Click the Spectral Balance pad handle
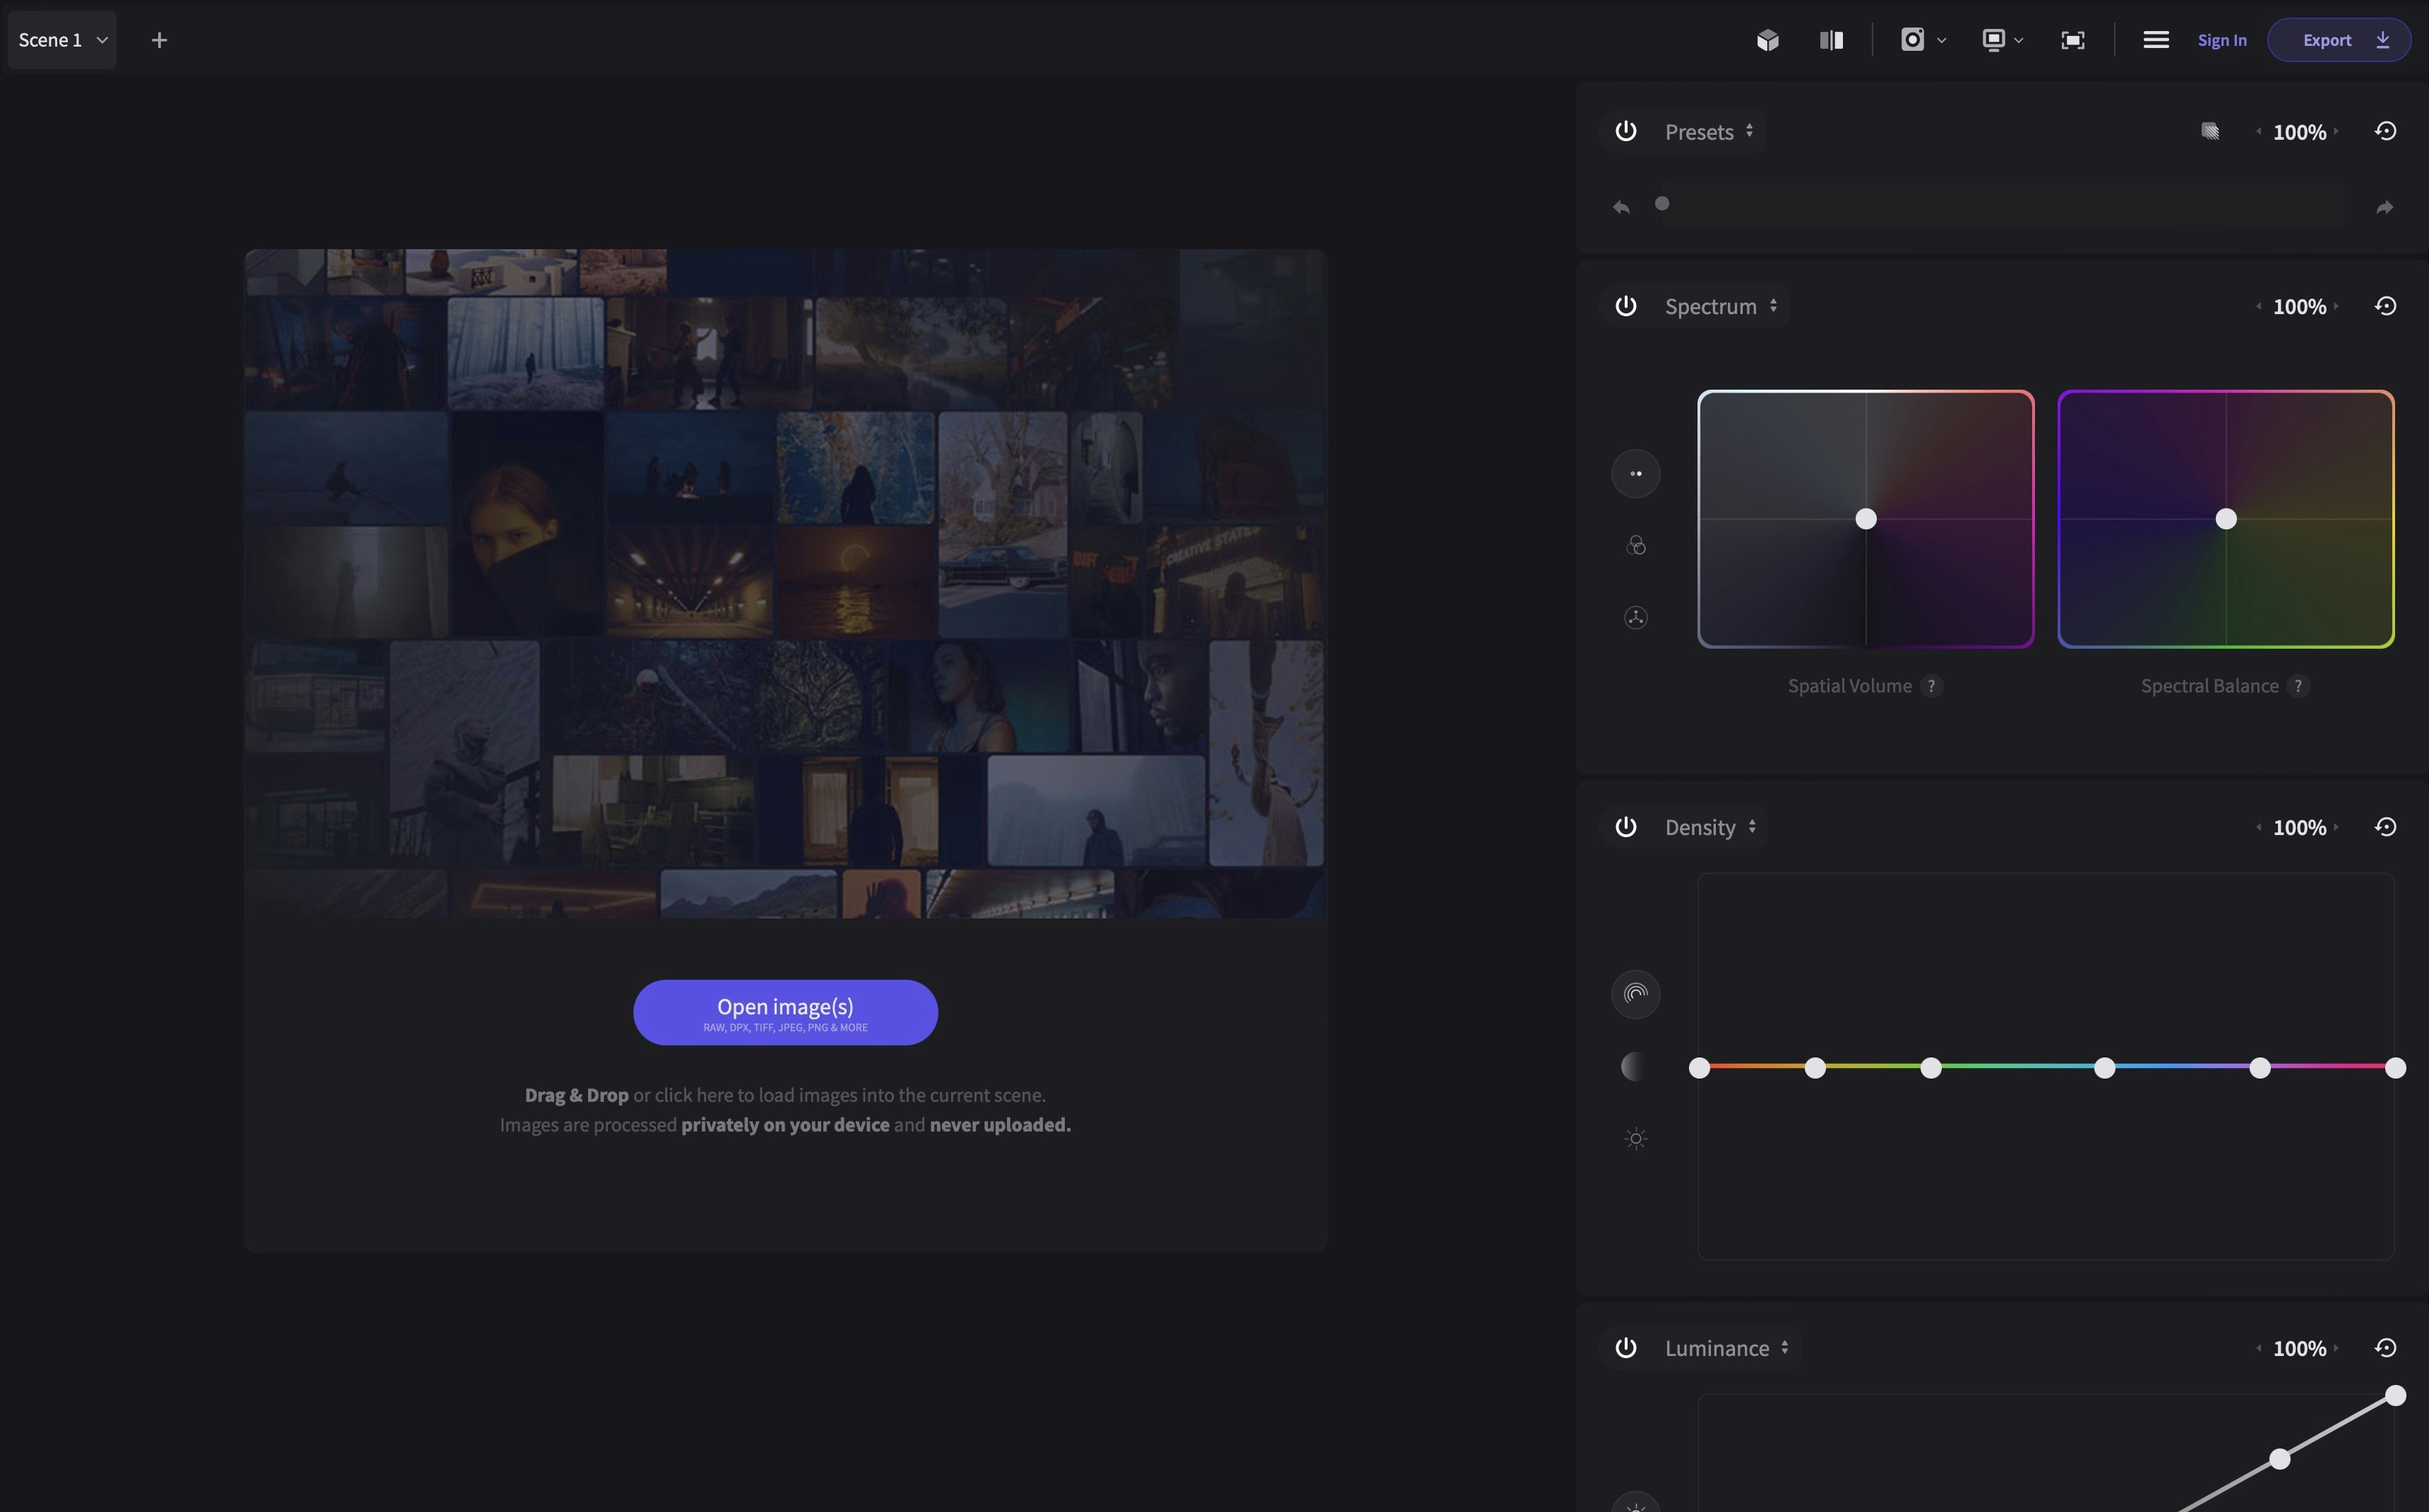The image size is (2429, 1512). [2226, 518]
